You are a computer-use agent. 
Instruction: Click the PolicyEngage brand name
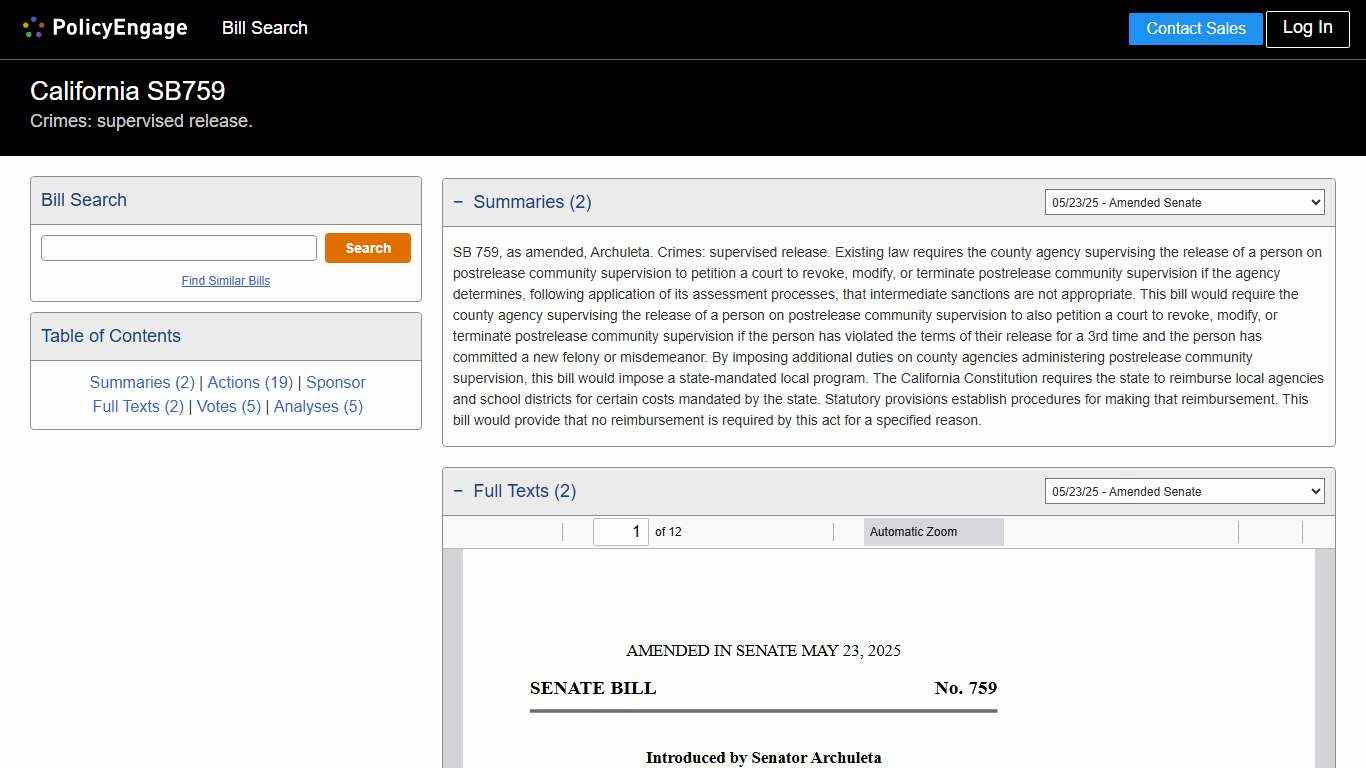(x=120, y=27)
